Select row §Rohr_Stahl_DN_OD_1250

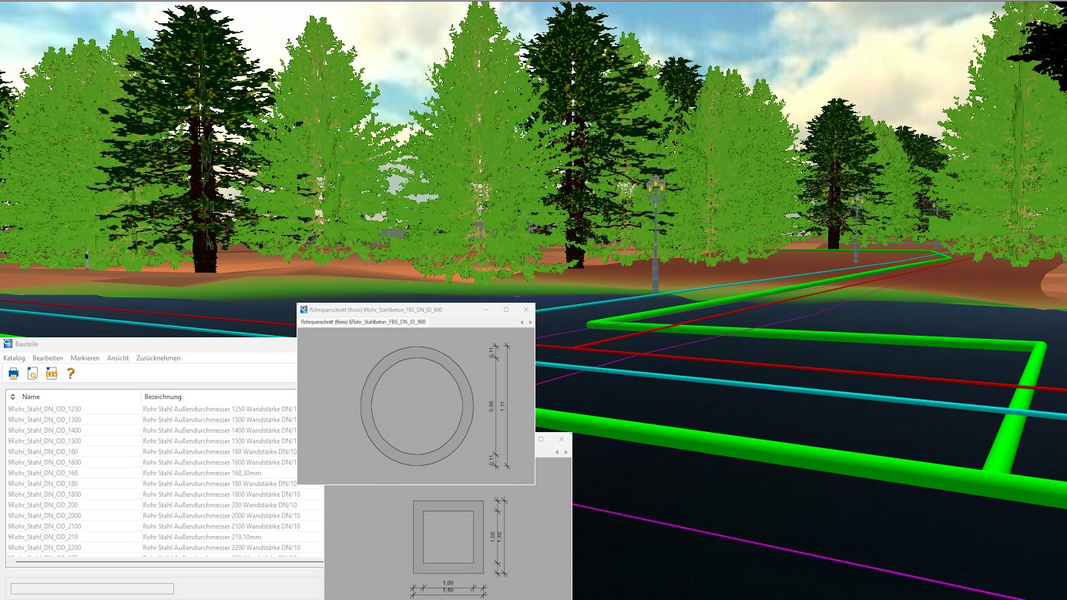[x=45, y=409]
